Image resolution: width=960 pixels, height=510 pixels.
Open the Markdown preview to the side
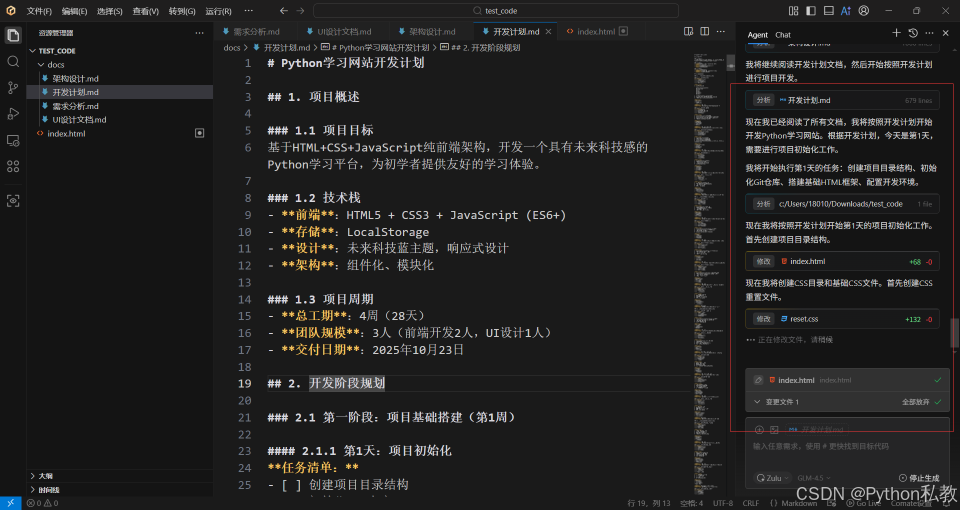point(689,31)
